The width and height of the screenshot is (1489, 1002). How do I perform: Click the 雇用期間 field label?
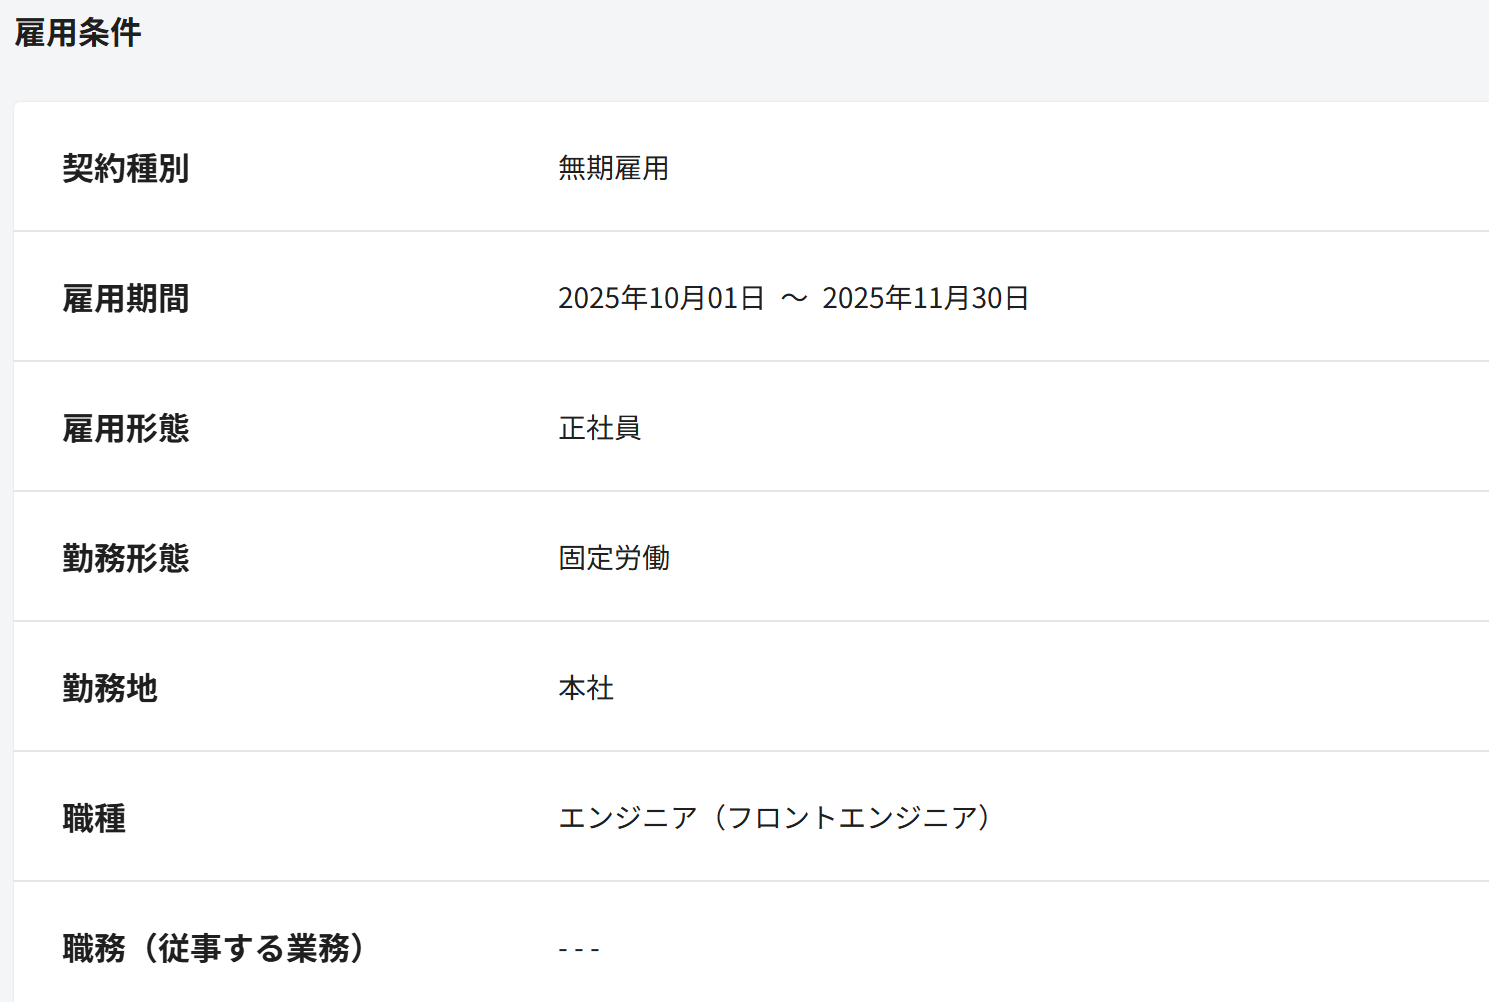pos(125,298)
